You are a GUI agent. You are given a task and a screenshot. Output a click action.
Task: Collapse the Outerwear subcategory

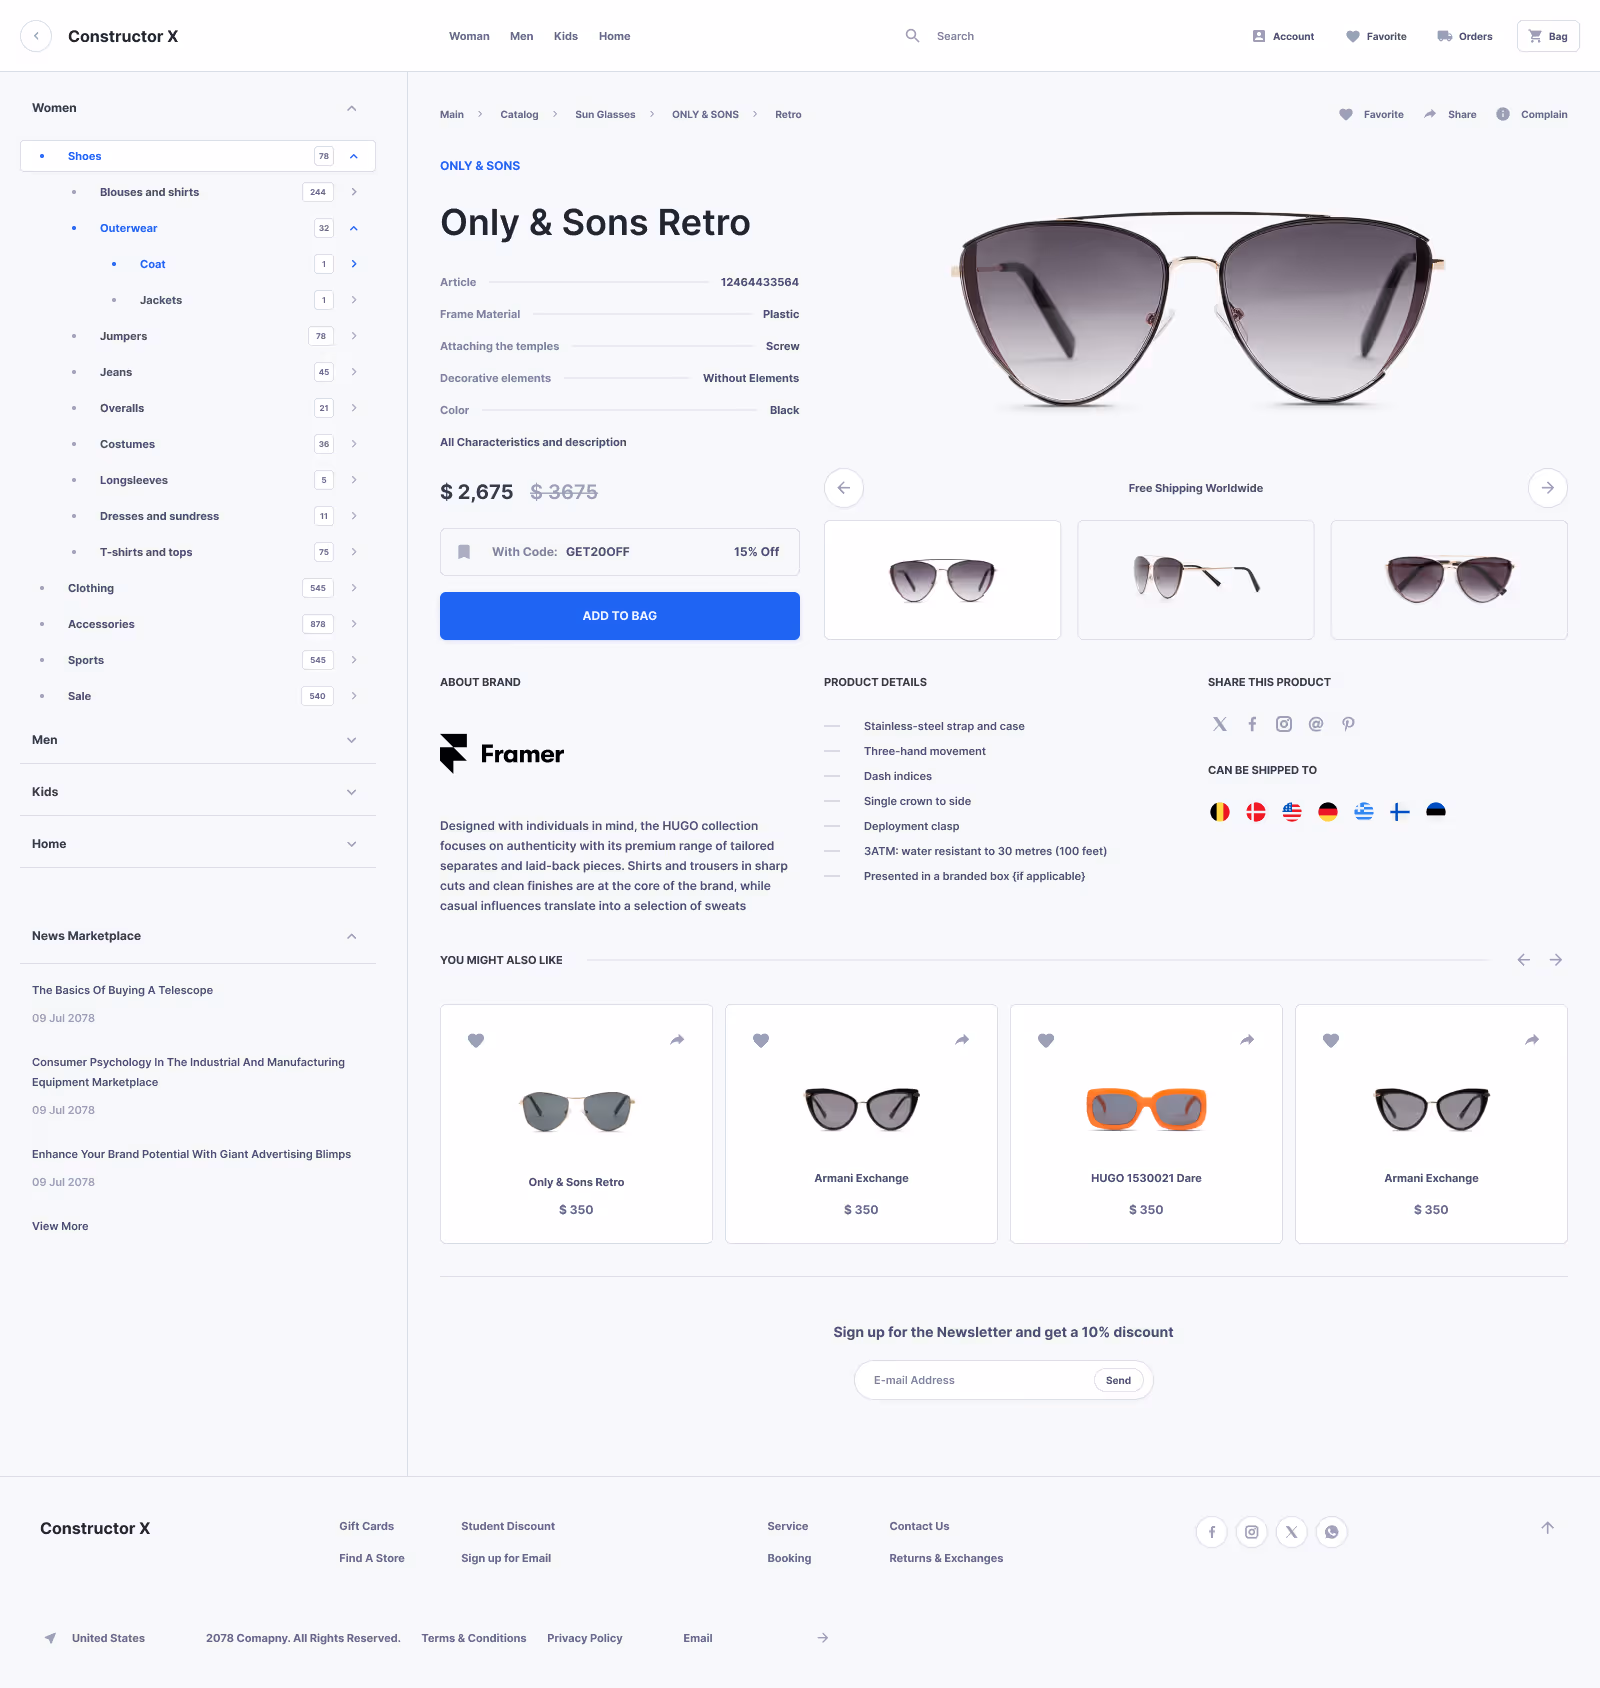tap(354, 228)
